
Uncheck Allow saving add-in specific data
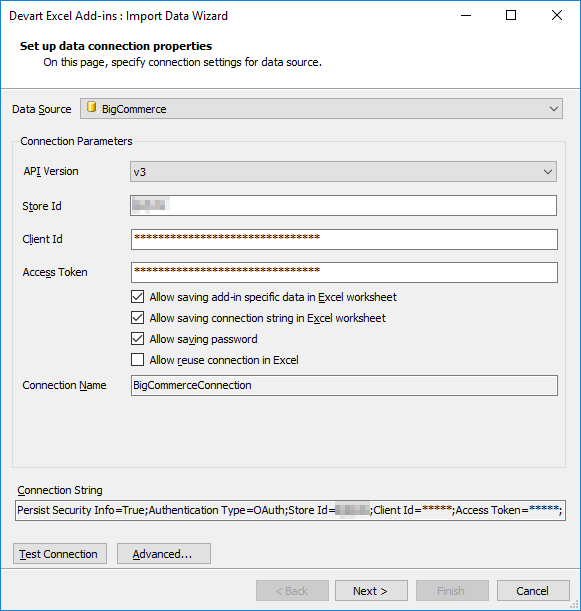[138, 297]
